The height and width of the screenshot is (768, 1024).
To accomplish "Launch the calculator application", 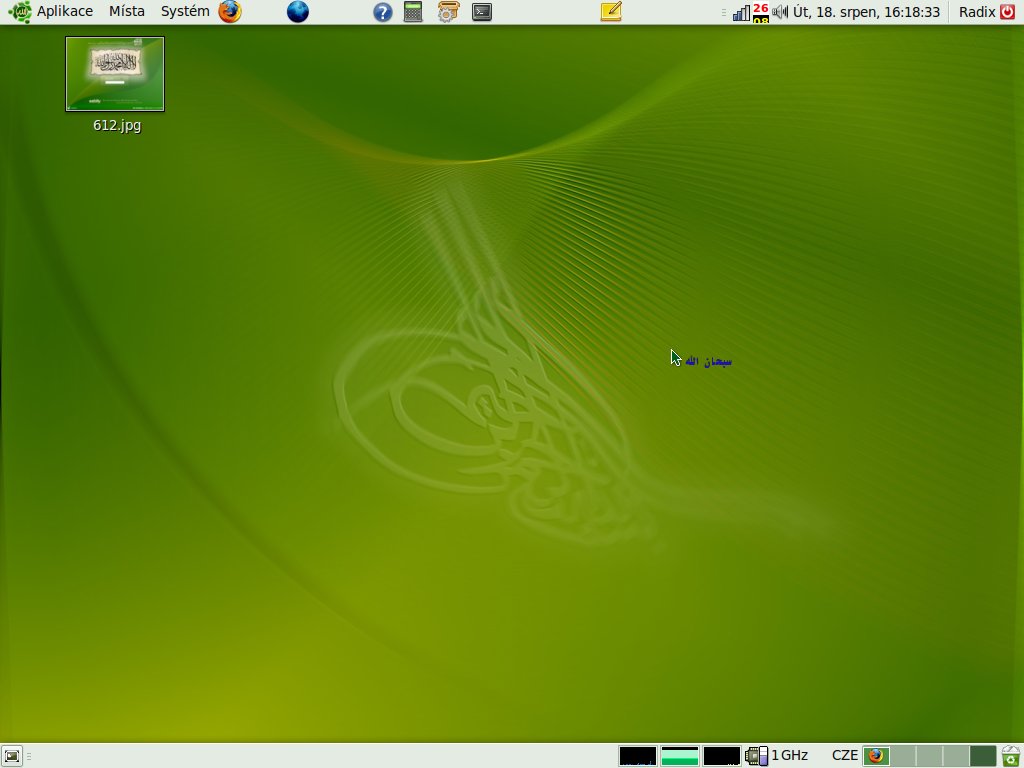I will (x=413, y=12).
